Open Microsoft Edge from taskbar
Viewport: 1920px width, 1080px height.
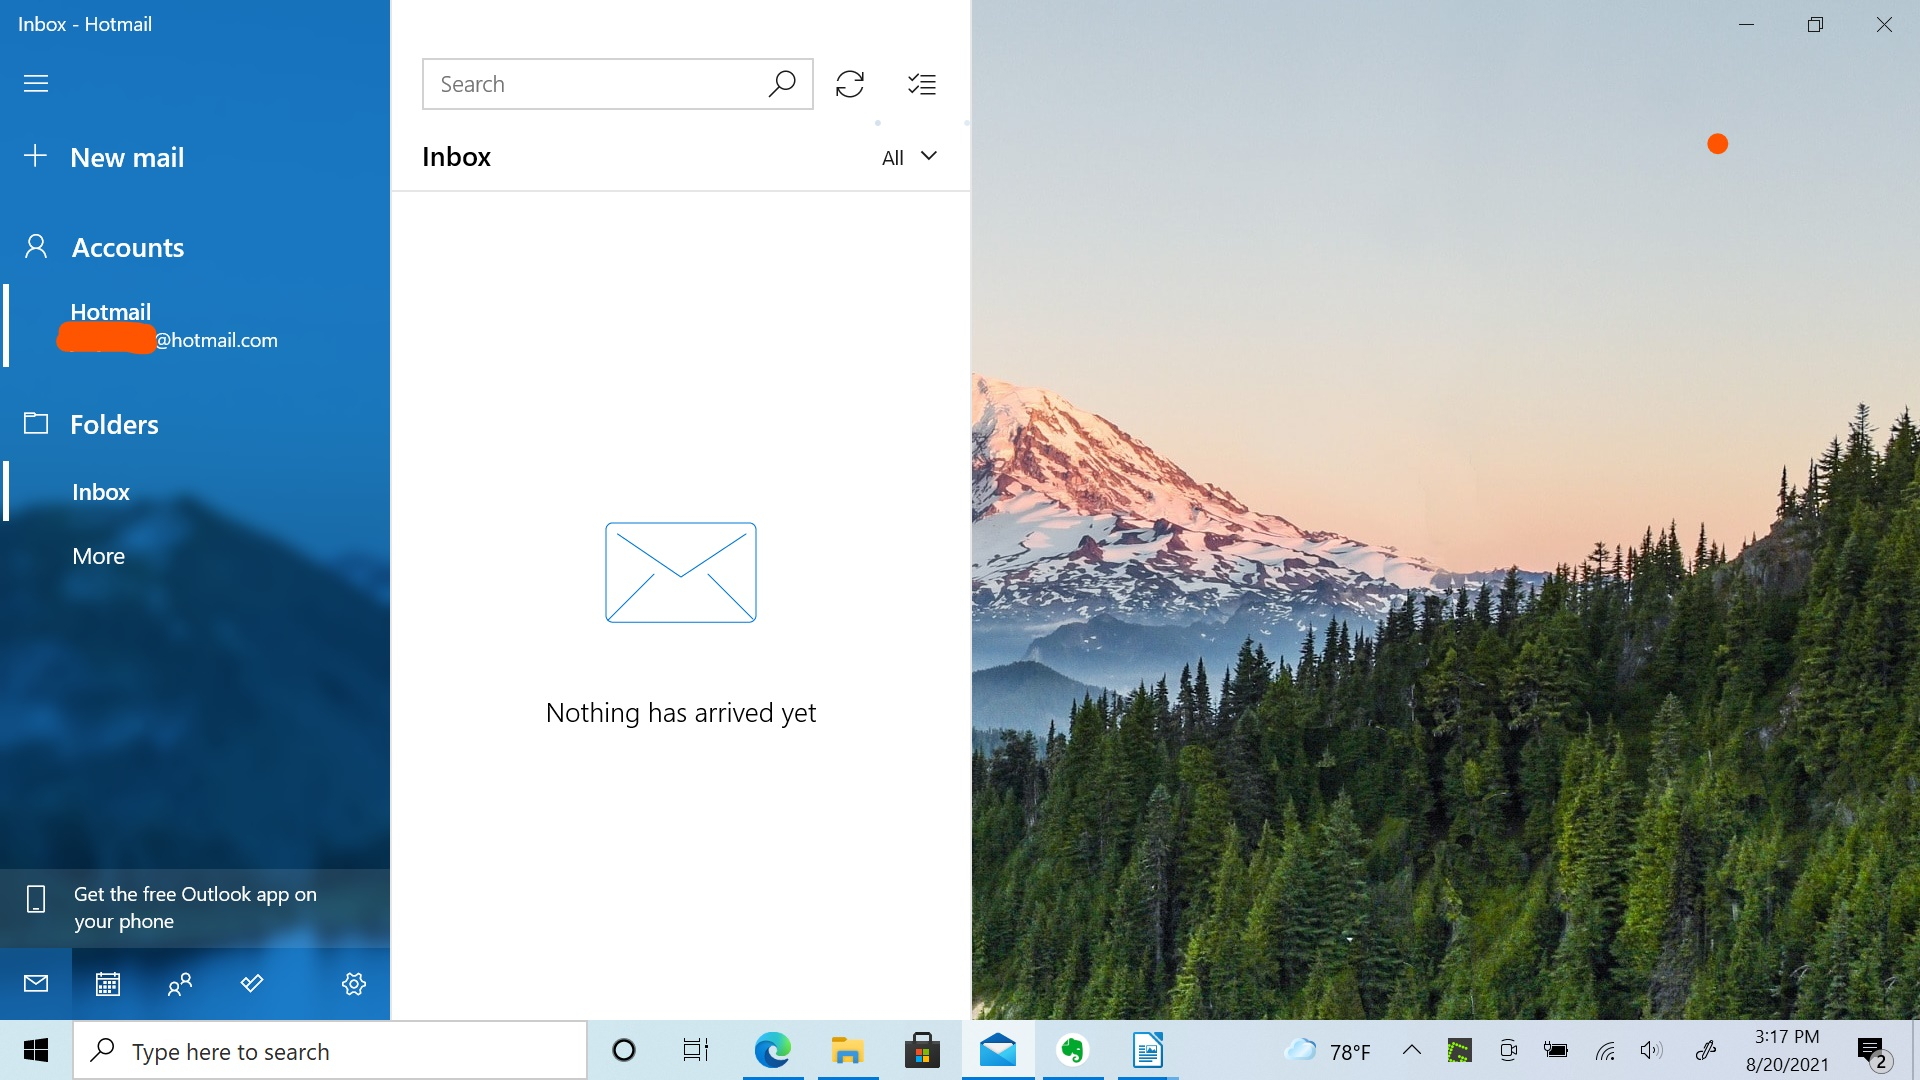tap(772, 1051)
